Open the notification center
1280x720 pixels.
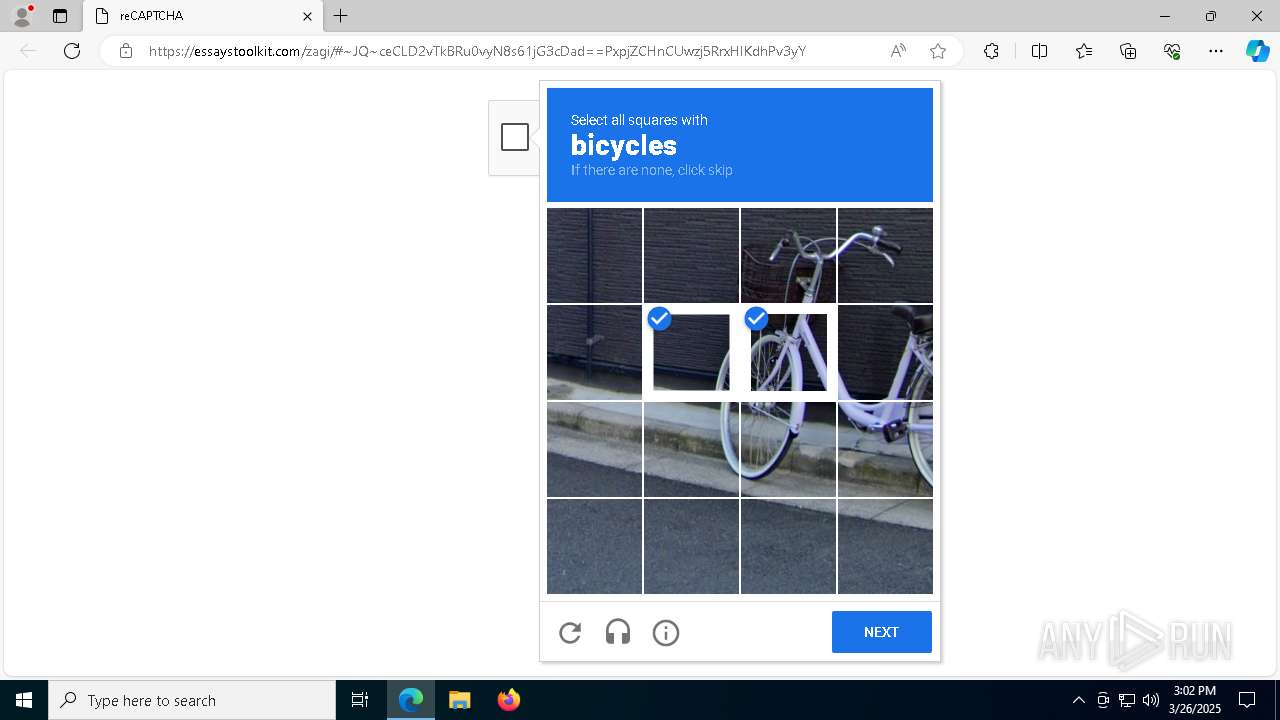(1247, 700)
